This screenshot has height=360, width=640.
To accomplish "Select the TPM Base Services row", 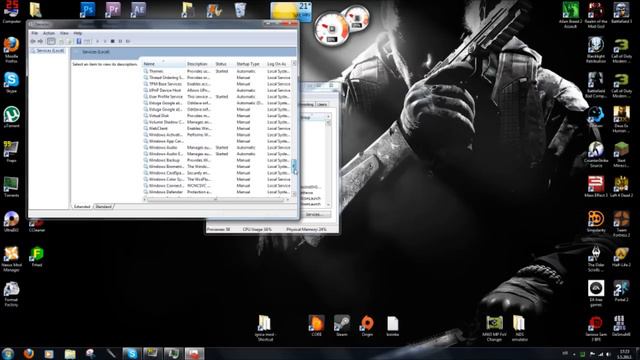I will (217, 84).
